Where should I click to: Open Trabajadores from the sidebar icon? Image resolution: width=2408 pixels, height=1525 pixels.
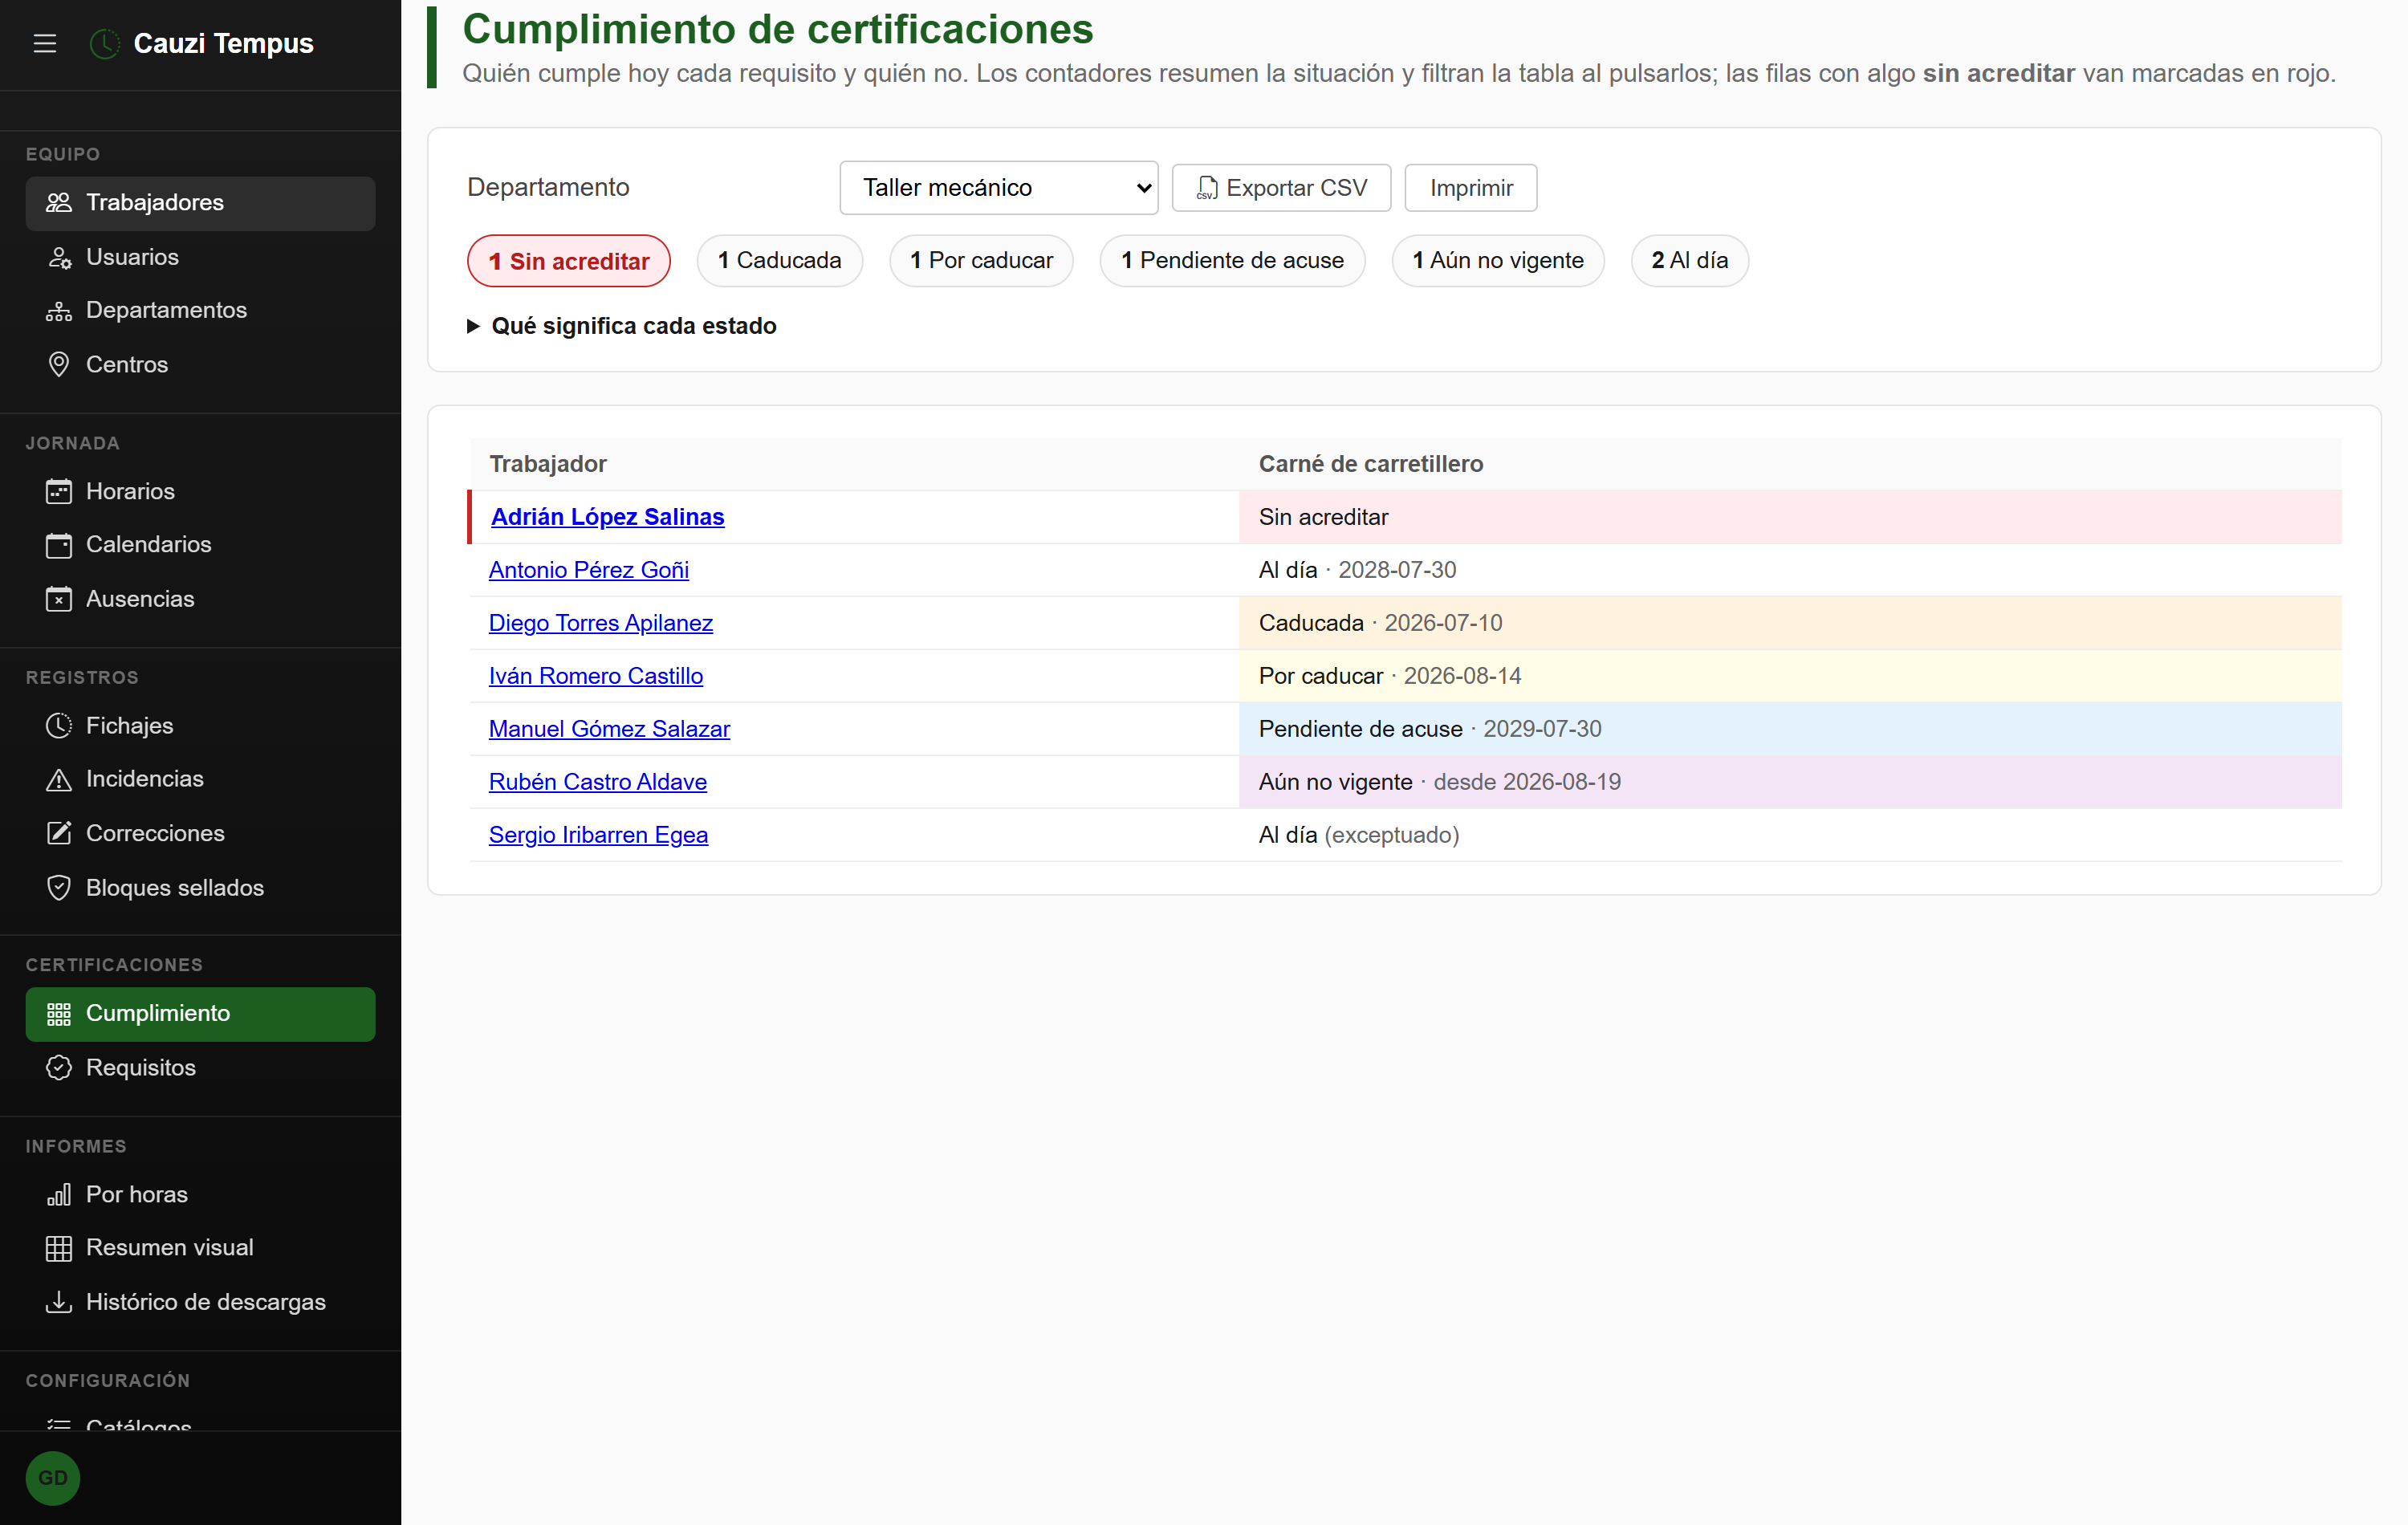[x=59, y=203]
